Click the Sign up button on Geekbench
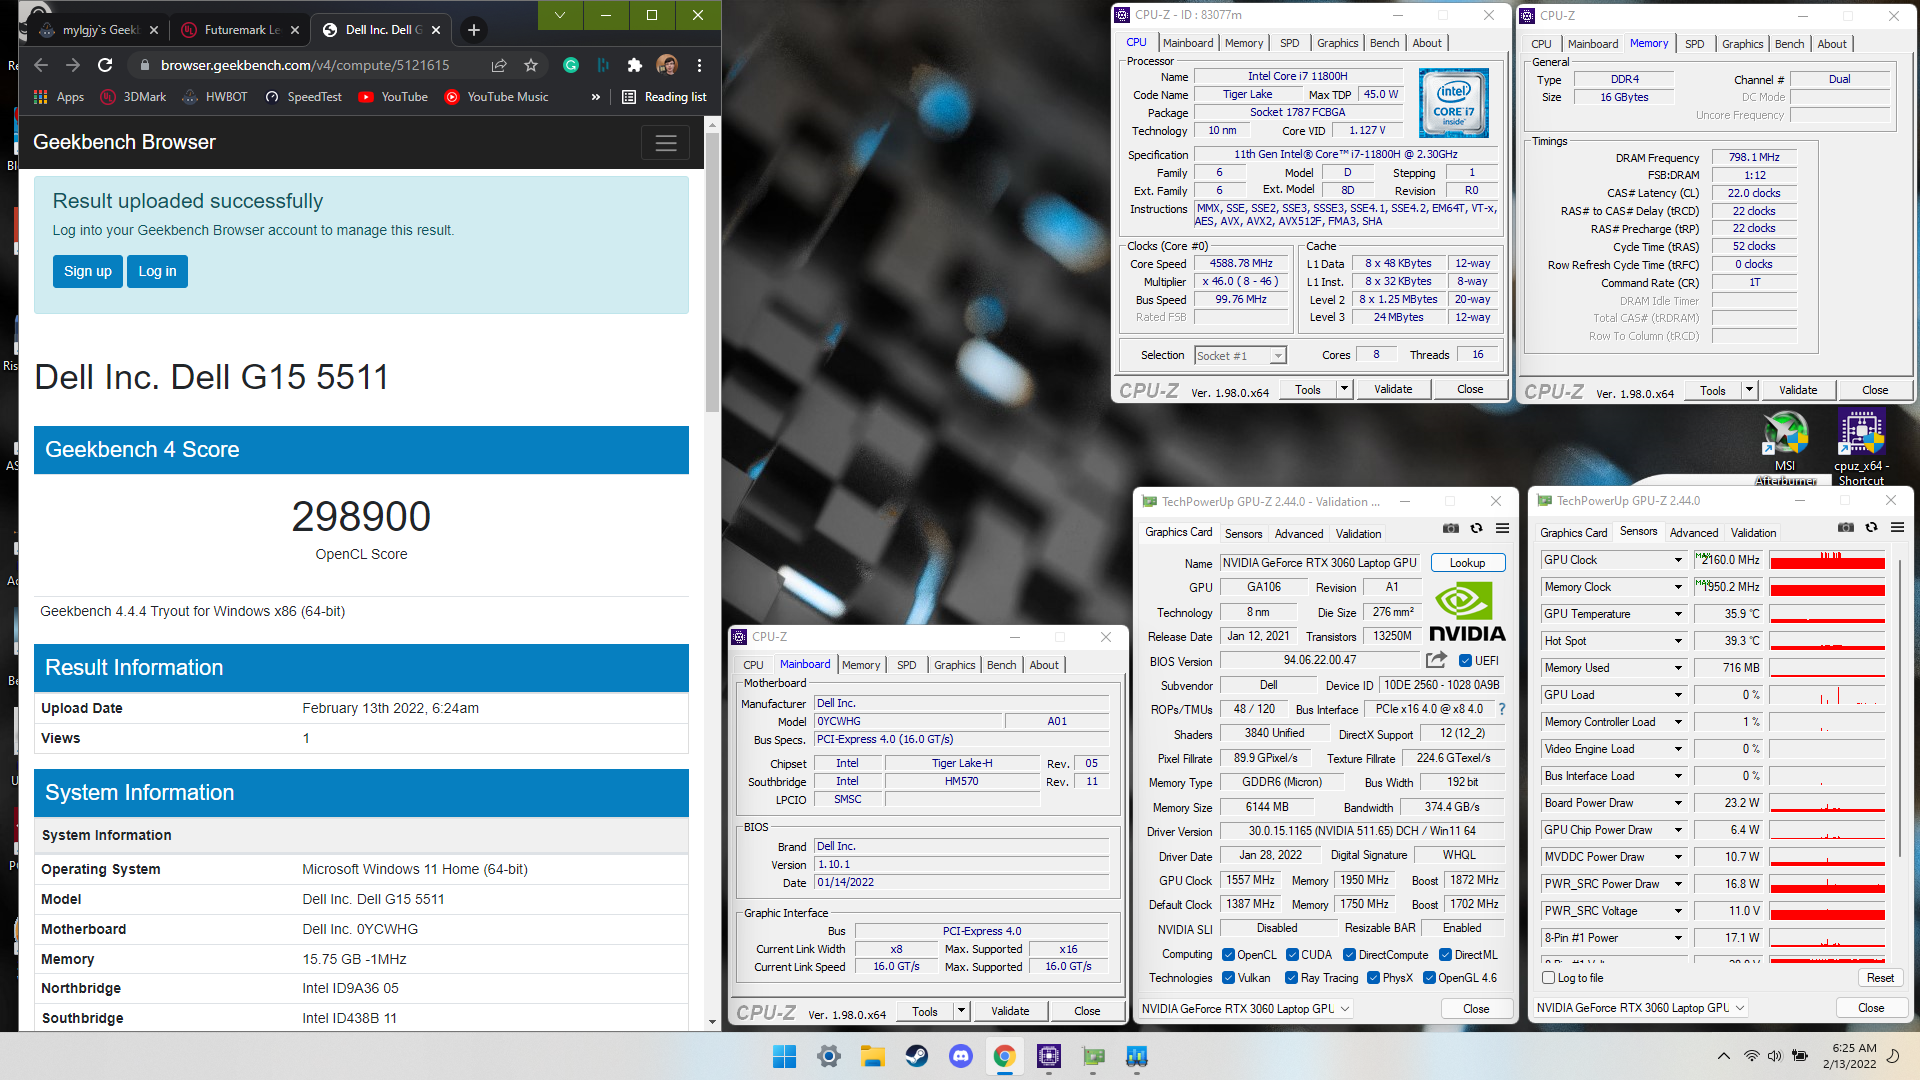The image size is (1920, 1080). click(88, 271)
